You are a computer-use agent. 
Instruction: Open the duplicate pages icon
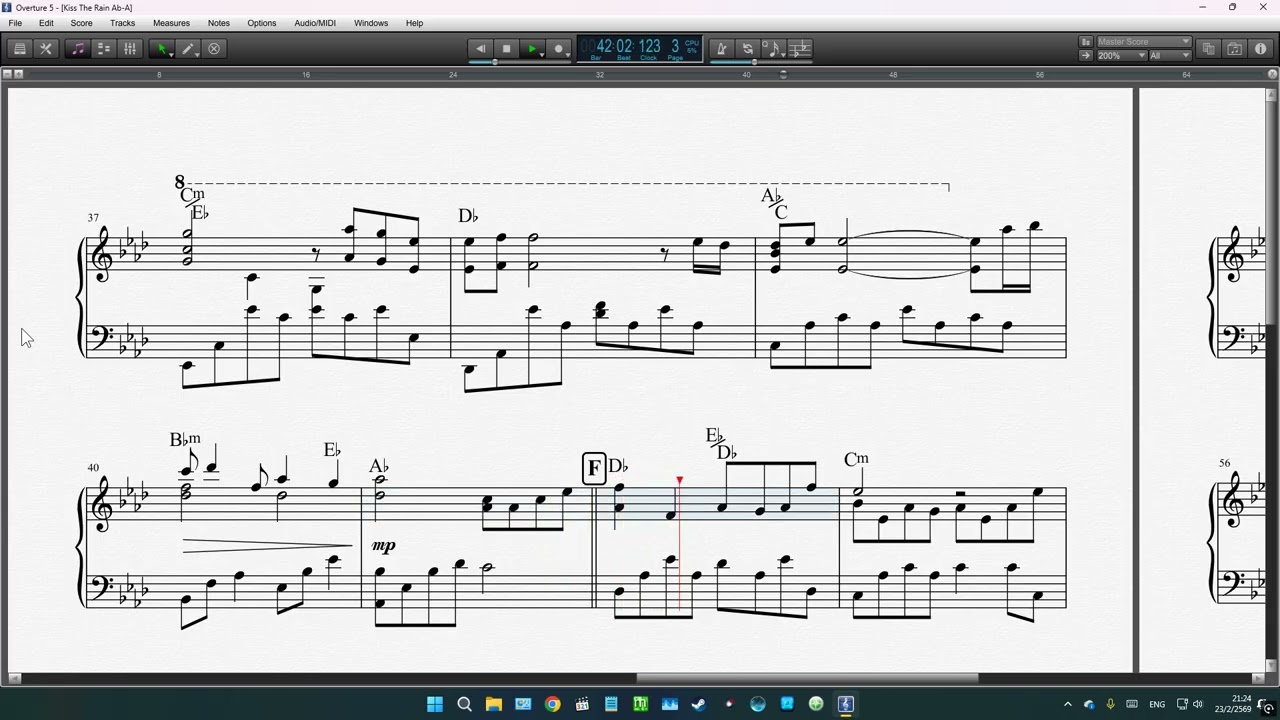pos(1208,48)
